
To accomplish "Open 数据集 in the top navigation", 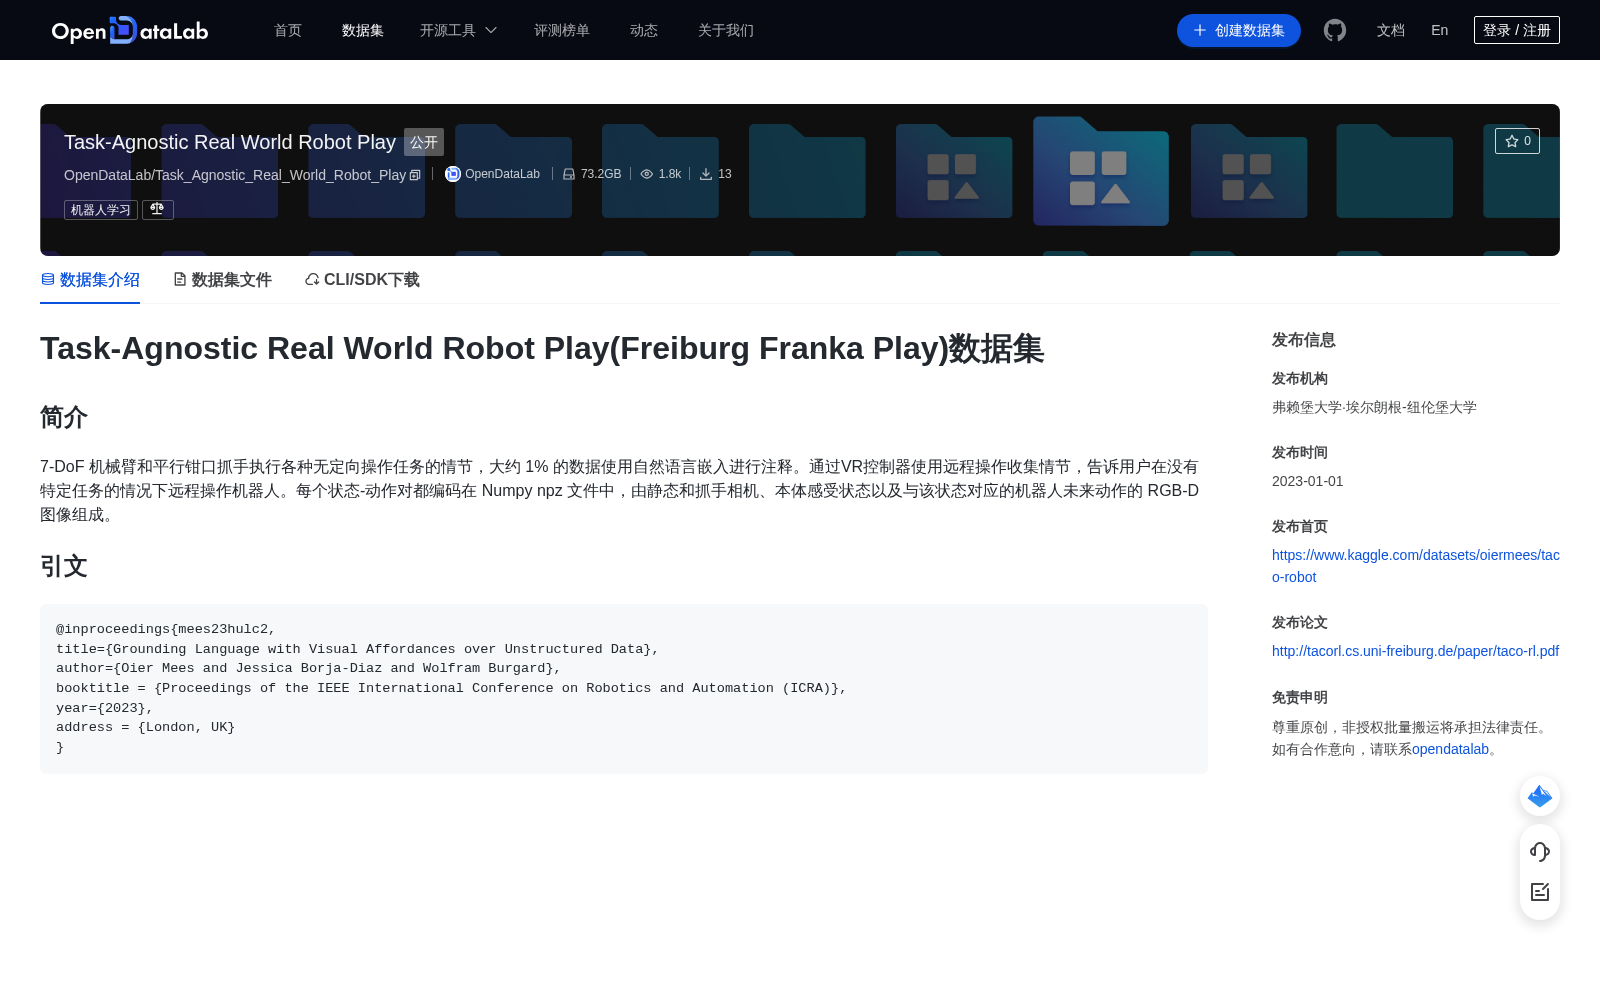I will pyautogui.click(x=363, y=30).
